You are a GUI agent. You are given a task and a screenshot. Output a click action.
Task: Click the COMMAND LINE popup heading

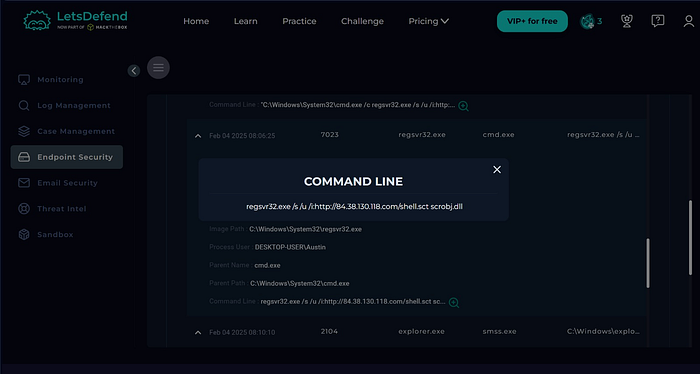coord(353,182)
